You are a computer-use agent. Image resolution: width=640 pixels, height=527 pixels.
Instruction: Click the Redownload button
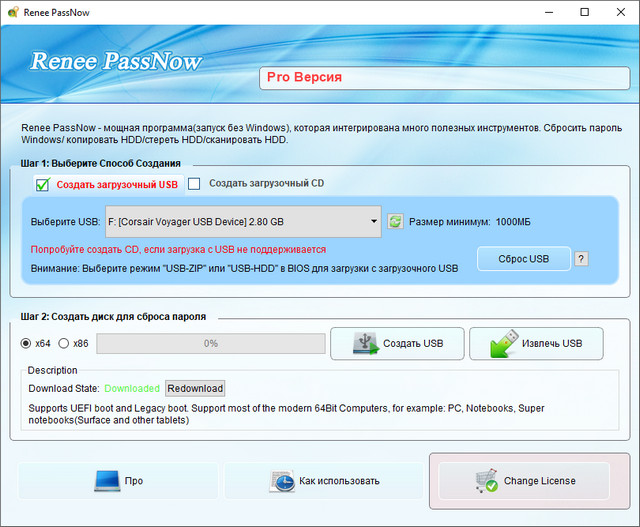coord(195,388)
